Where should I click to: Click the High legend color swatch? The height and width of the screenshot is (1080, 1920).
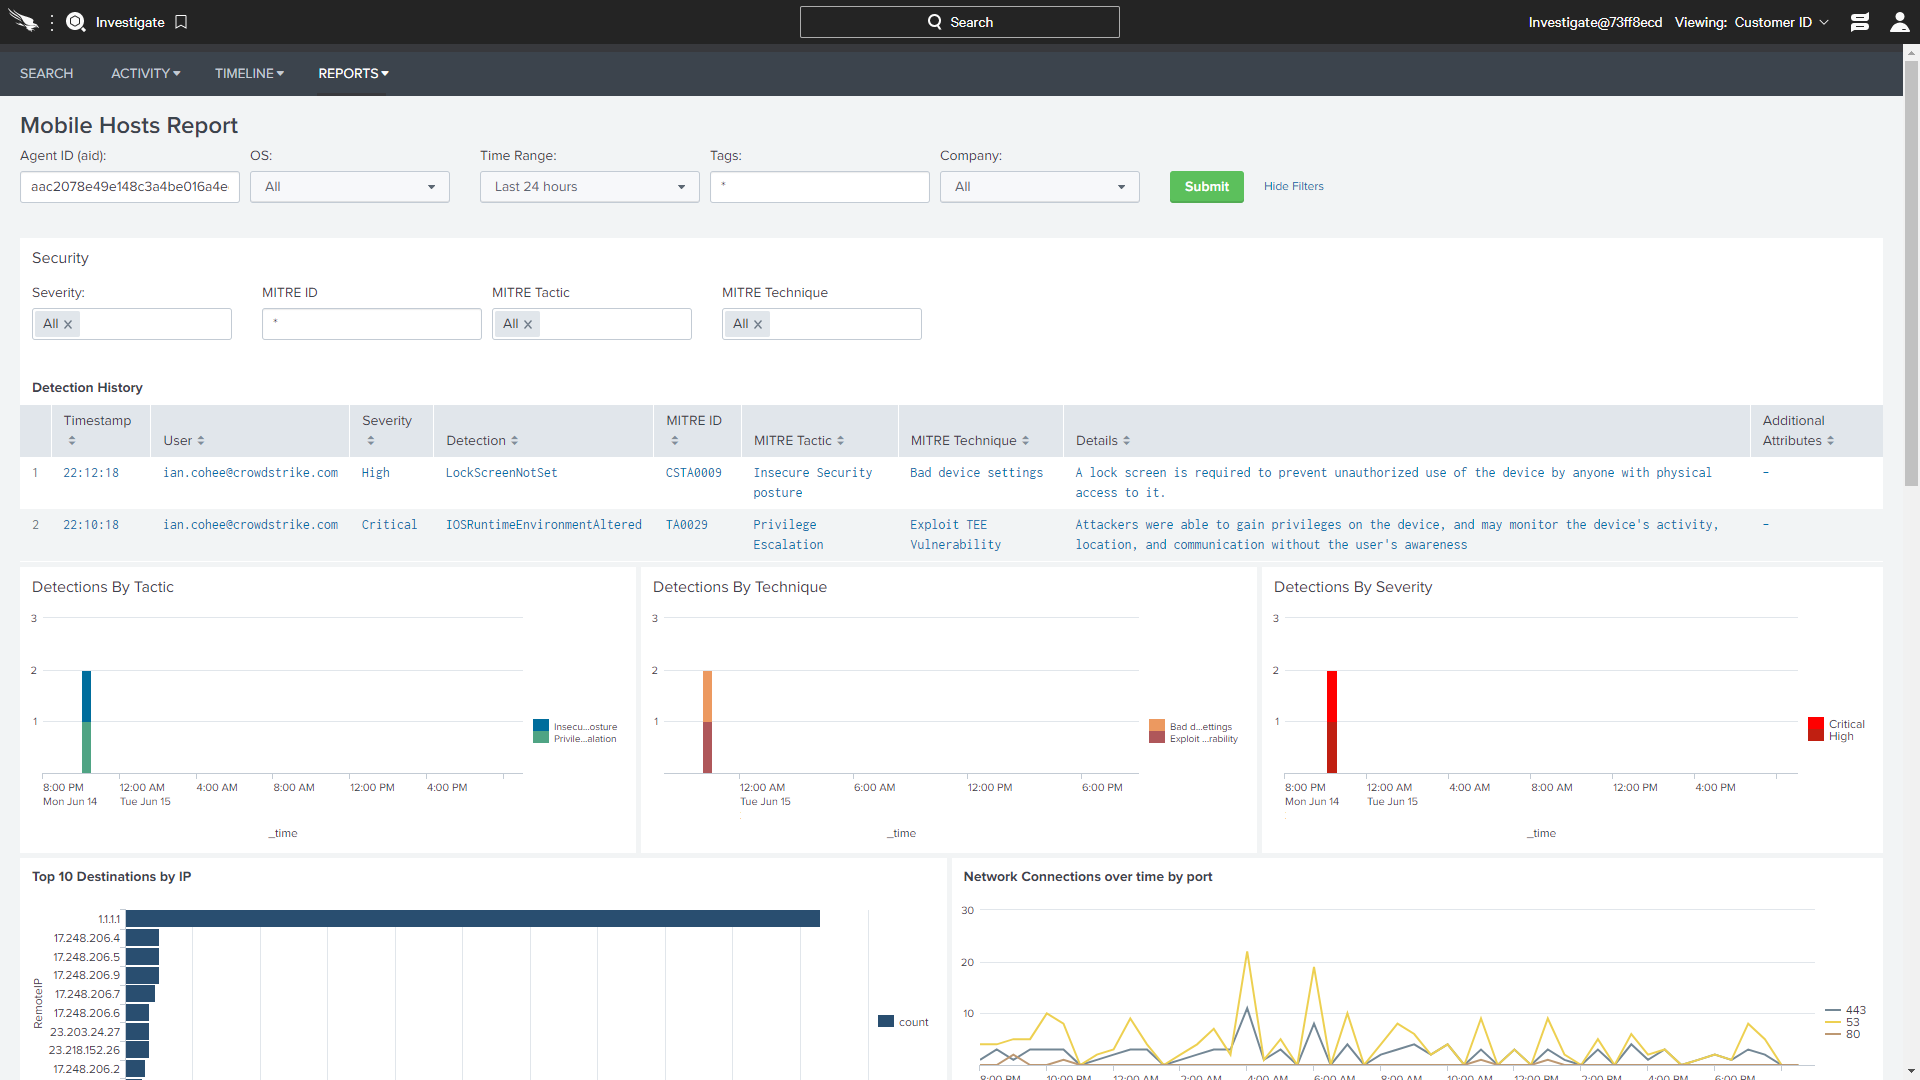coord(1816,736)
